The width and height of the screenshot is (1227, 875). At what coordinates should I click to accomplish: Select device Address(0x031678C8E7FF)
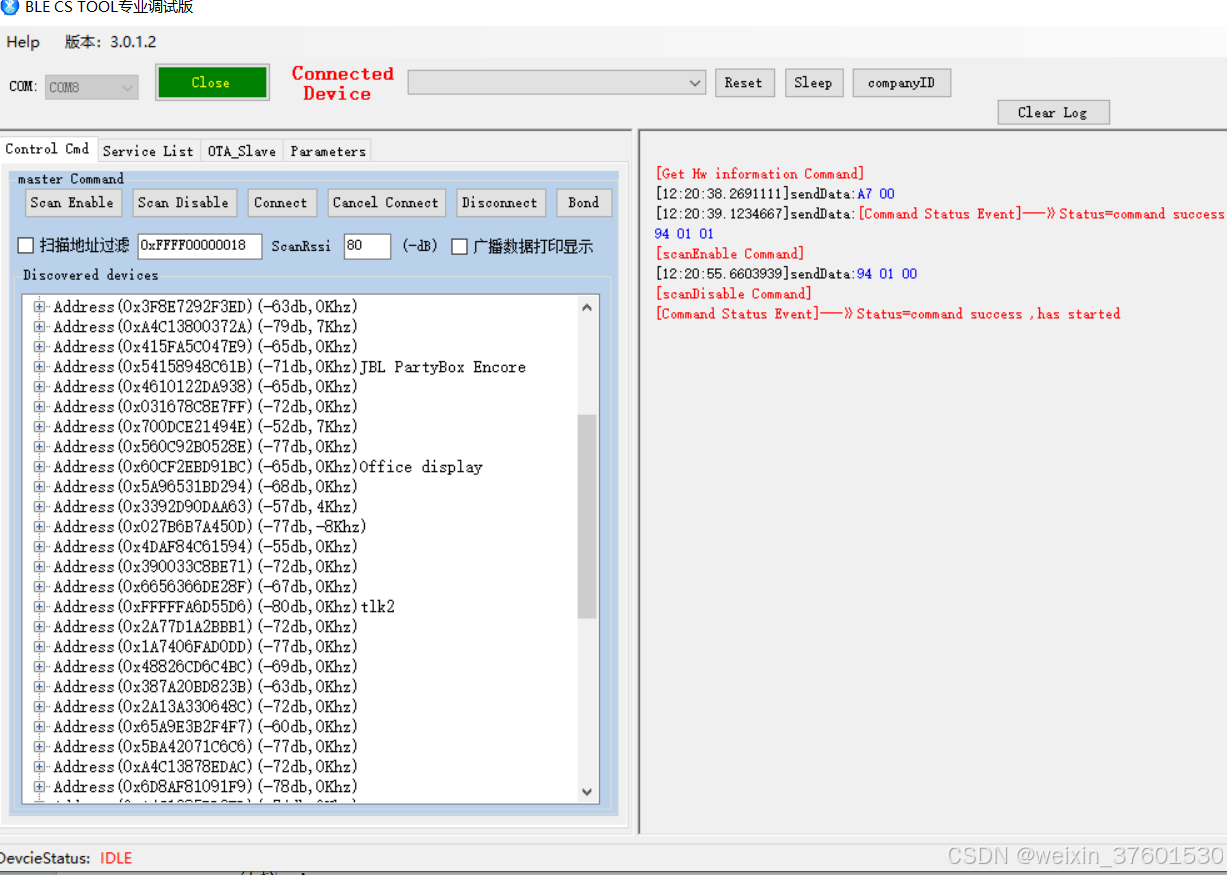tap(205, 407)
